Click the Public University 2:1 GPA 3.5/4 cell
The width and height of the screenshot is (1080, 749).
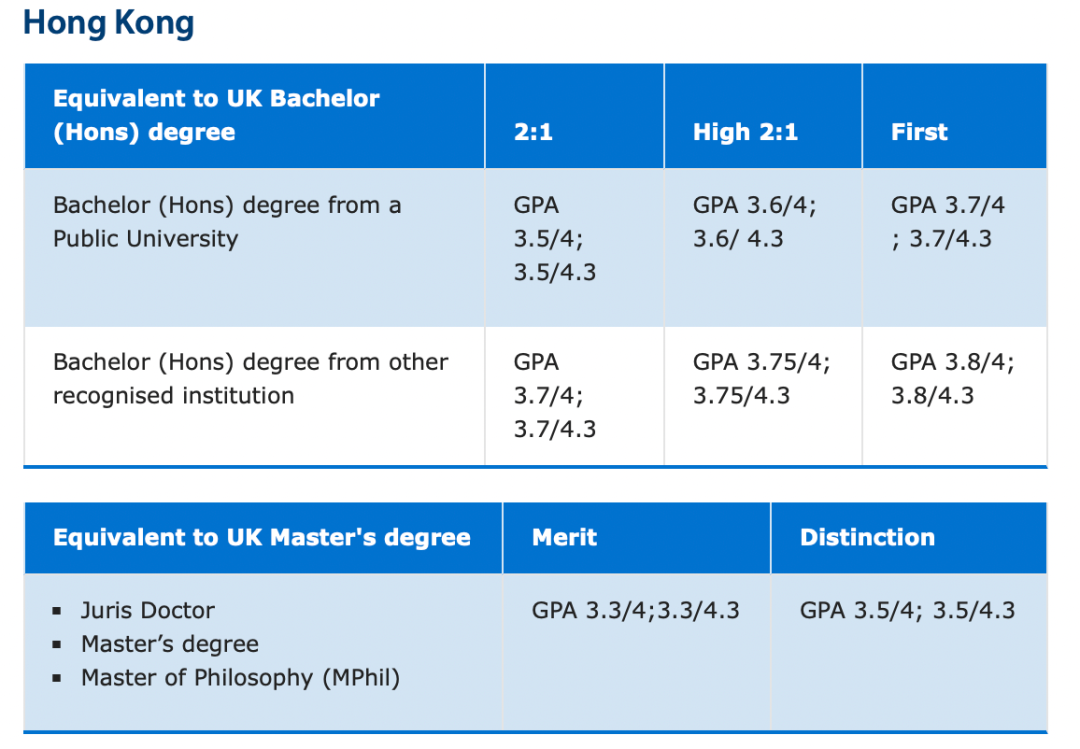555,239
